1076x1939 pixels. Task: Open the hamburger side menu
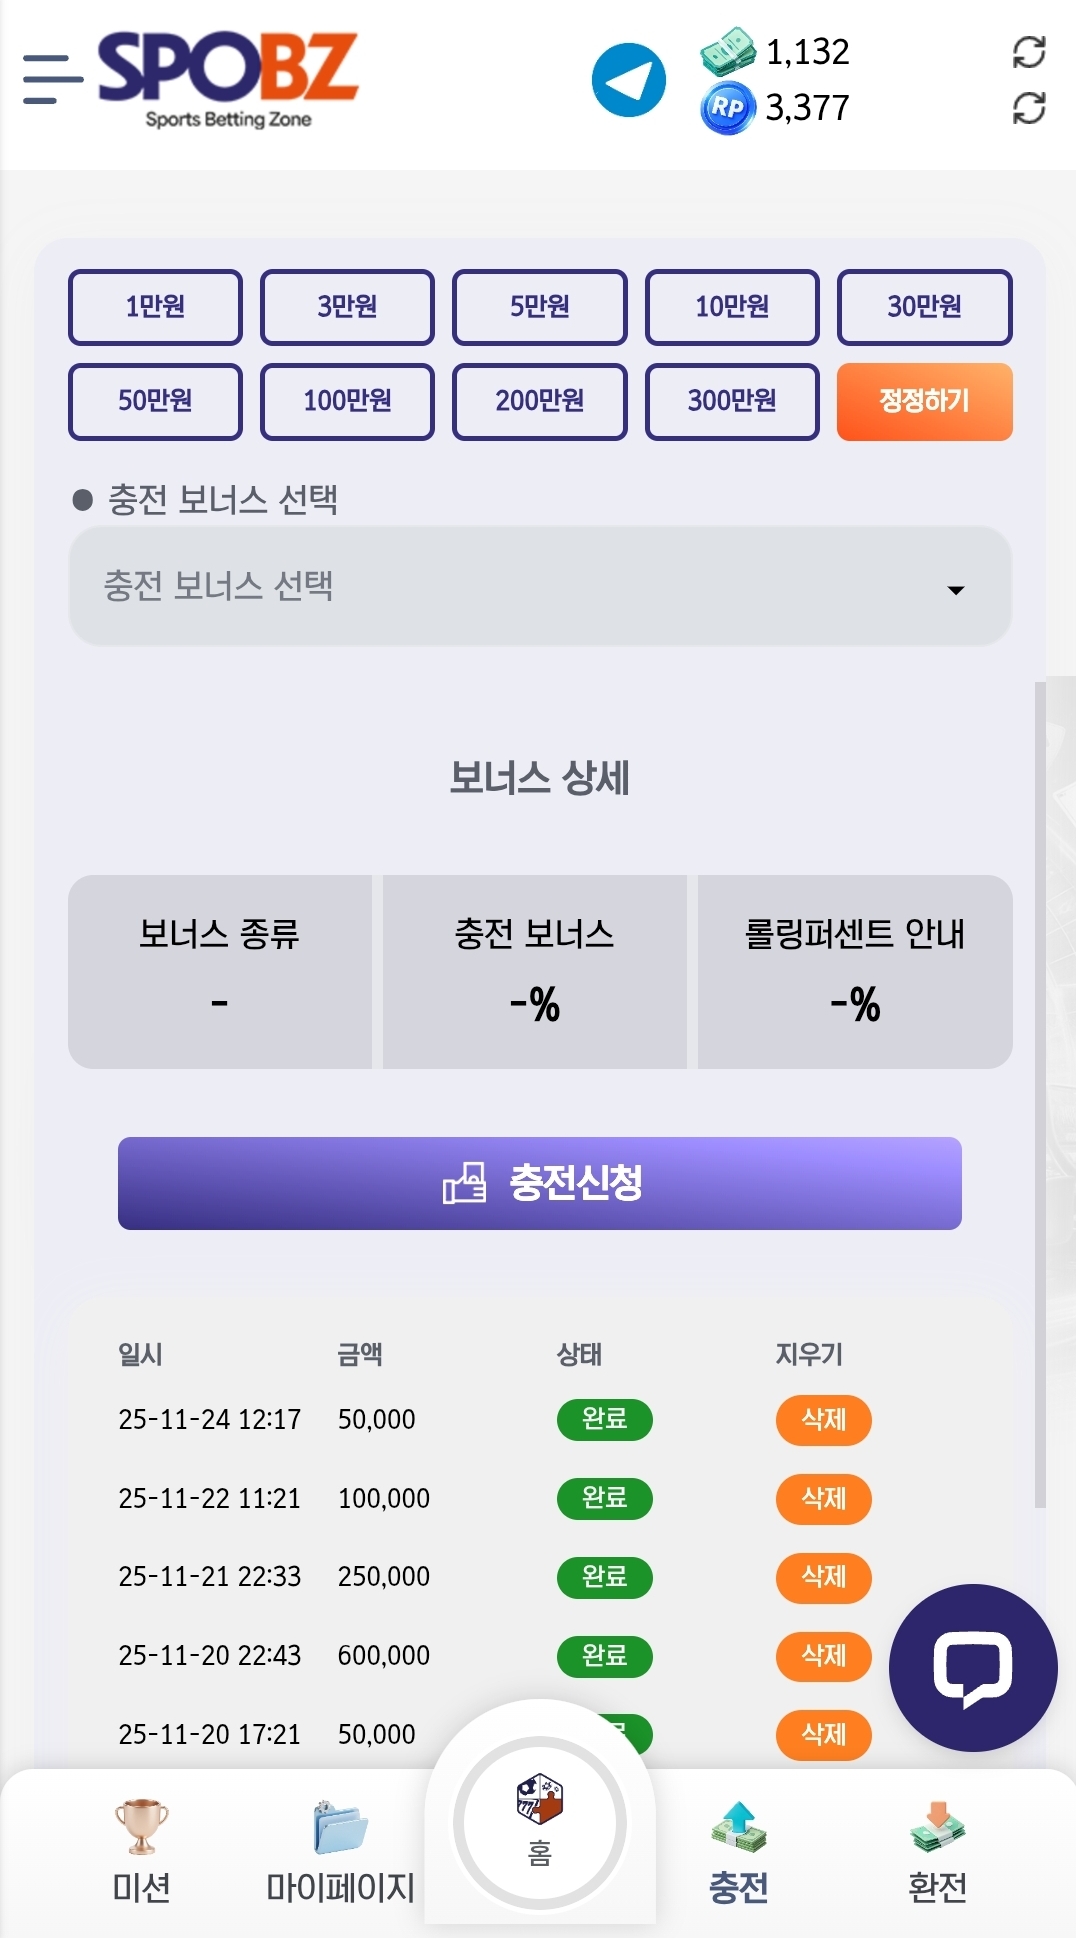pyautogui.click(x=52, y=80)
